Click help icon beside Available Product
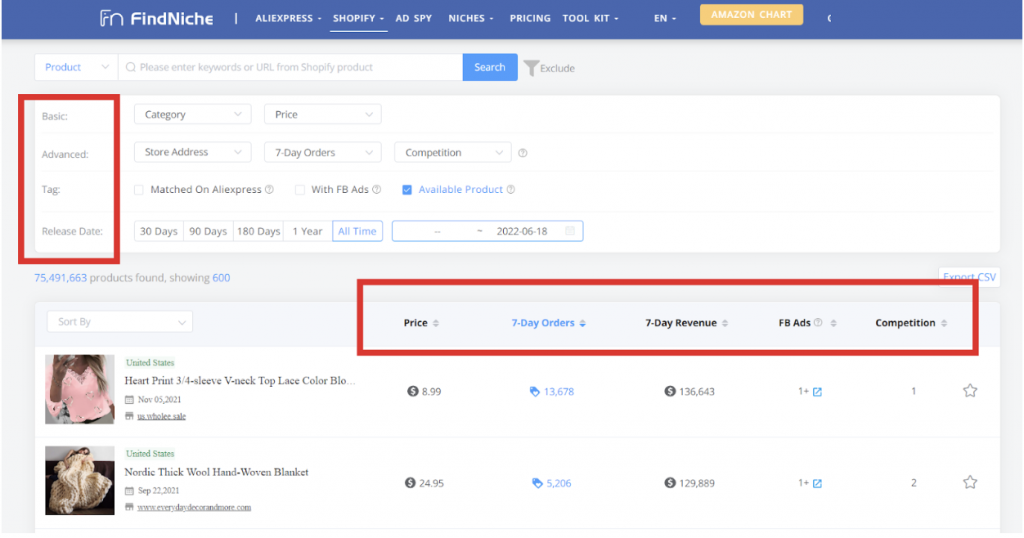This screenshot has height=538, width=1024. click(511, 189)
